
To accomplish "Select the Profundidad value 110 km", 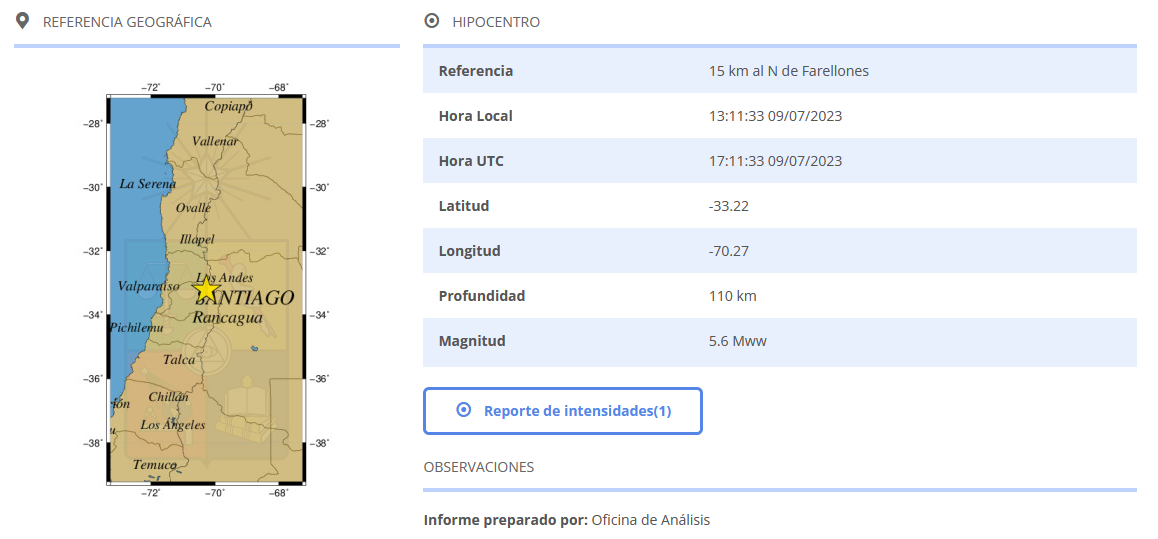I will pyautogui.click(x=732, y=296).
